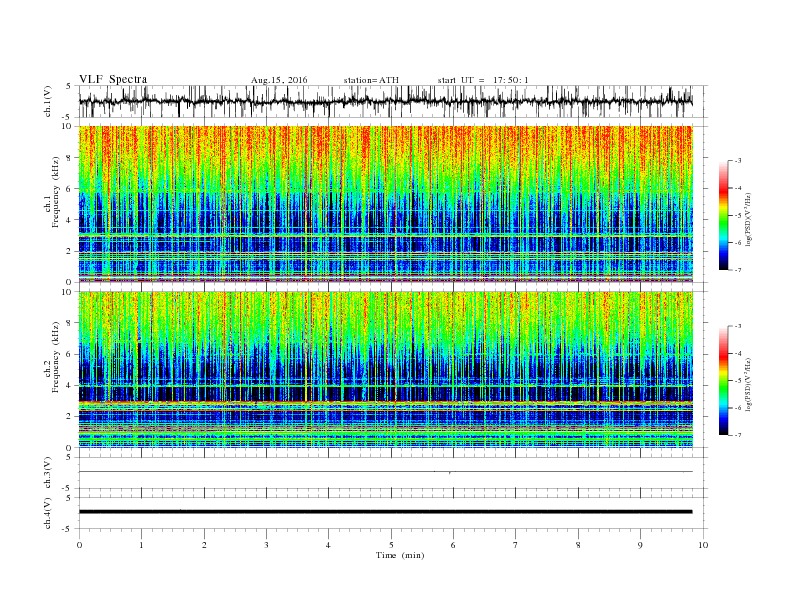Click the "4" kHz tick on ch.2 frequency axis

(x=69, y=385)
